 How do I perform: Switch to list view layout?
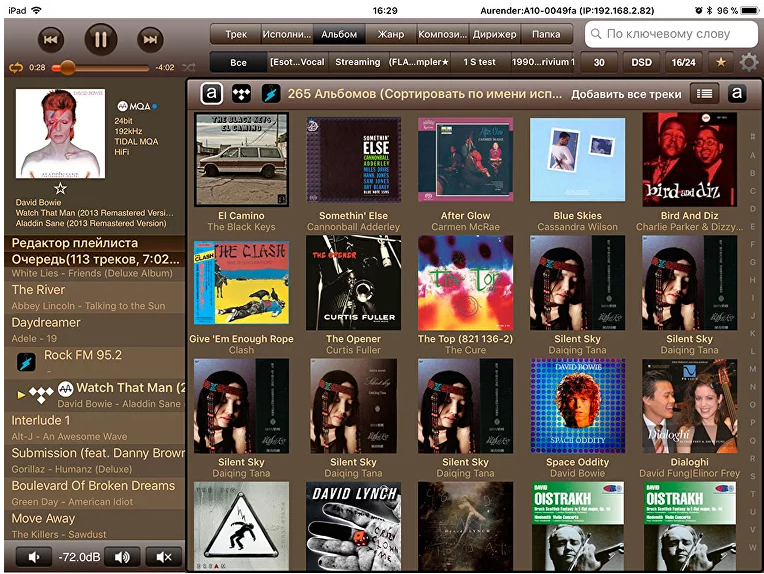tap(706, 94)
